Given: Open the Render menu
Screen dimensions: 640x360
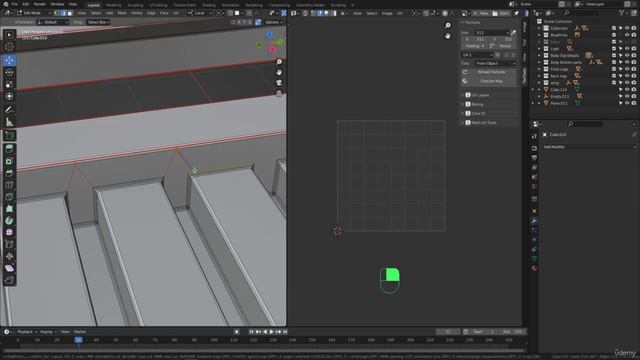Looking at the screenshot, I should (40, 4).
